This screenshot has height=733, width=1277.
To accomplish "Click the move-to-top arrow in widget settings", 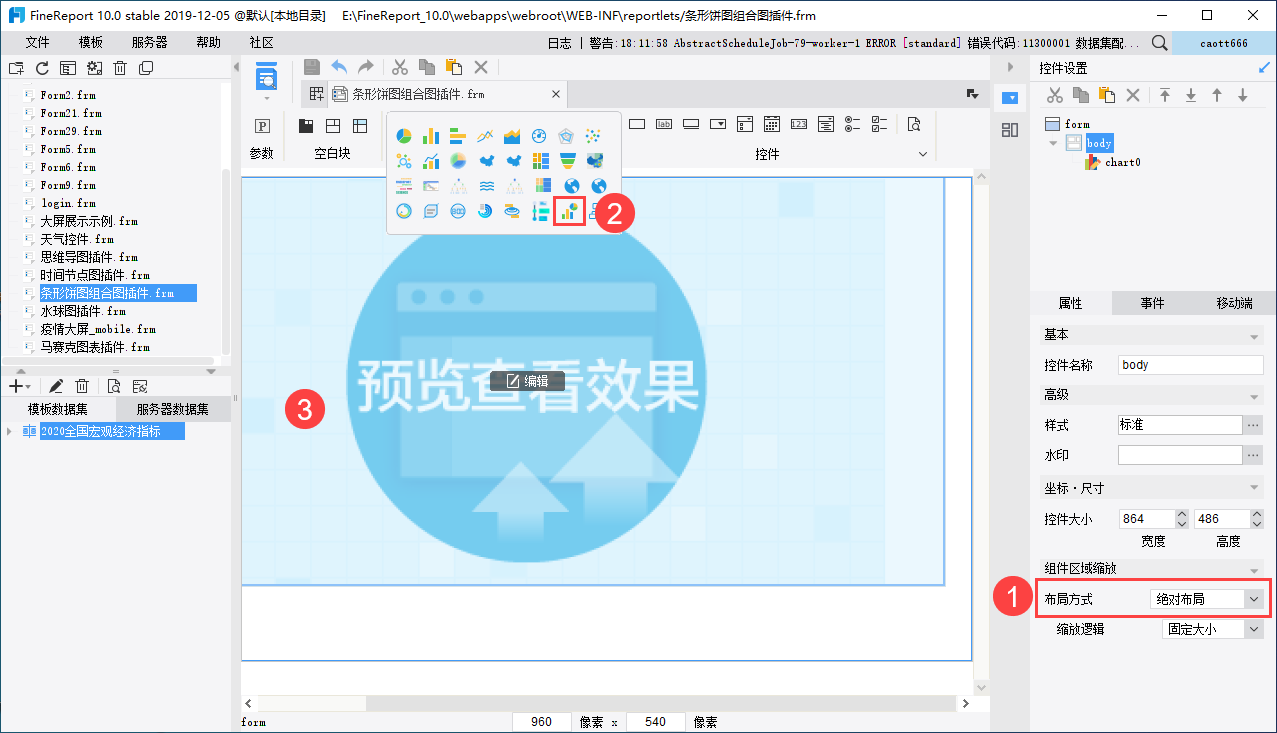I will [1165, 95].
